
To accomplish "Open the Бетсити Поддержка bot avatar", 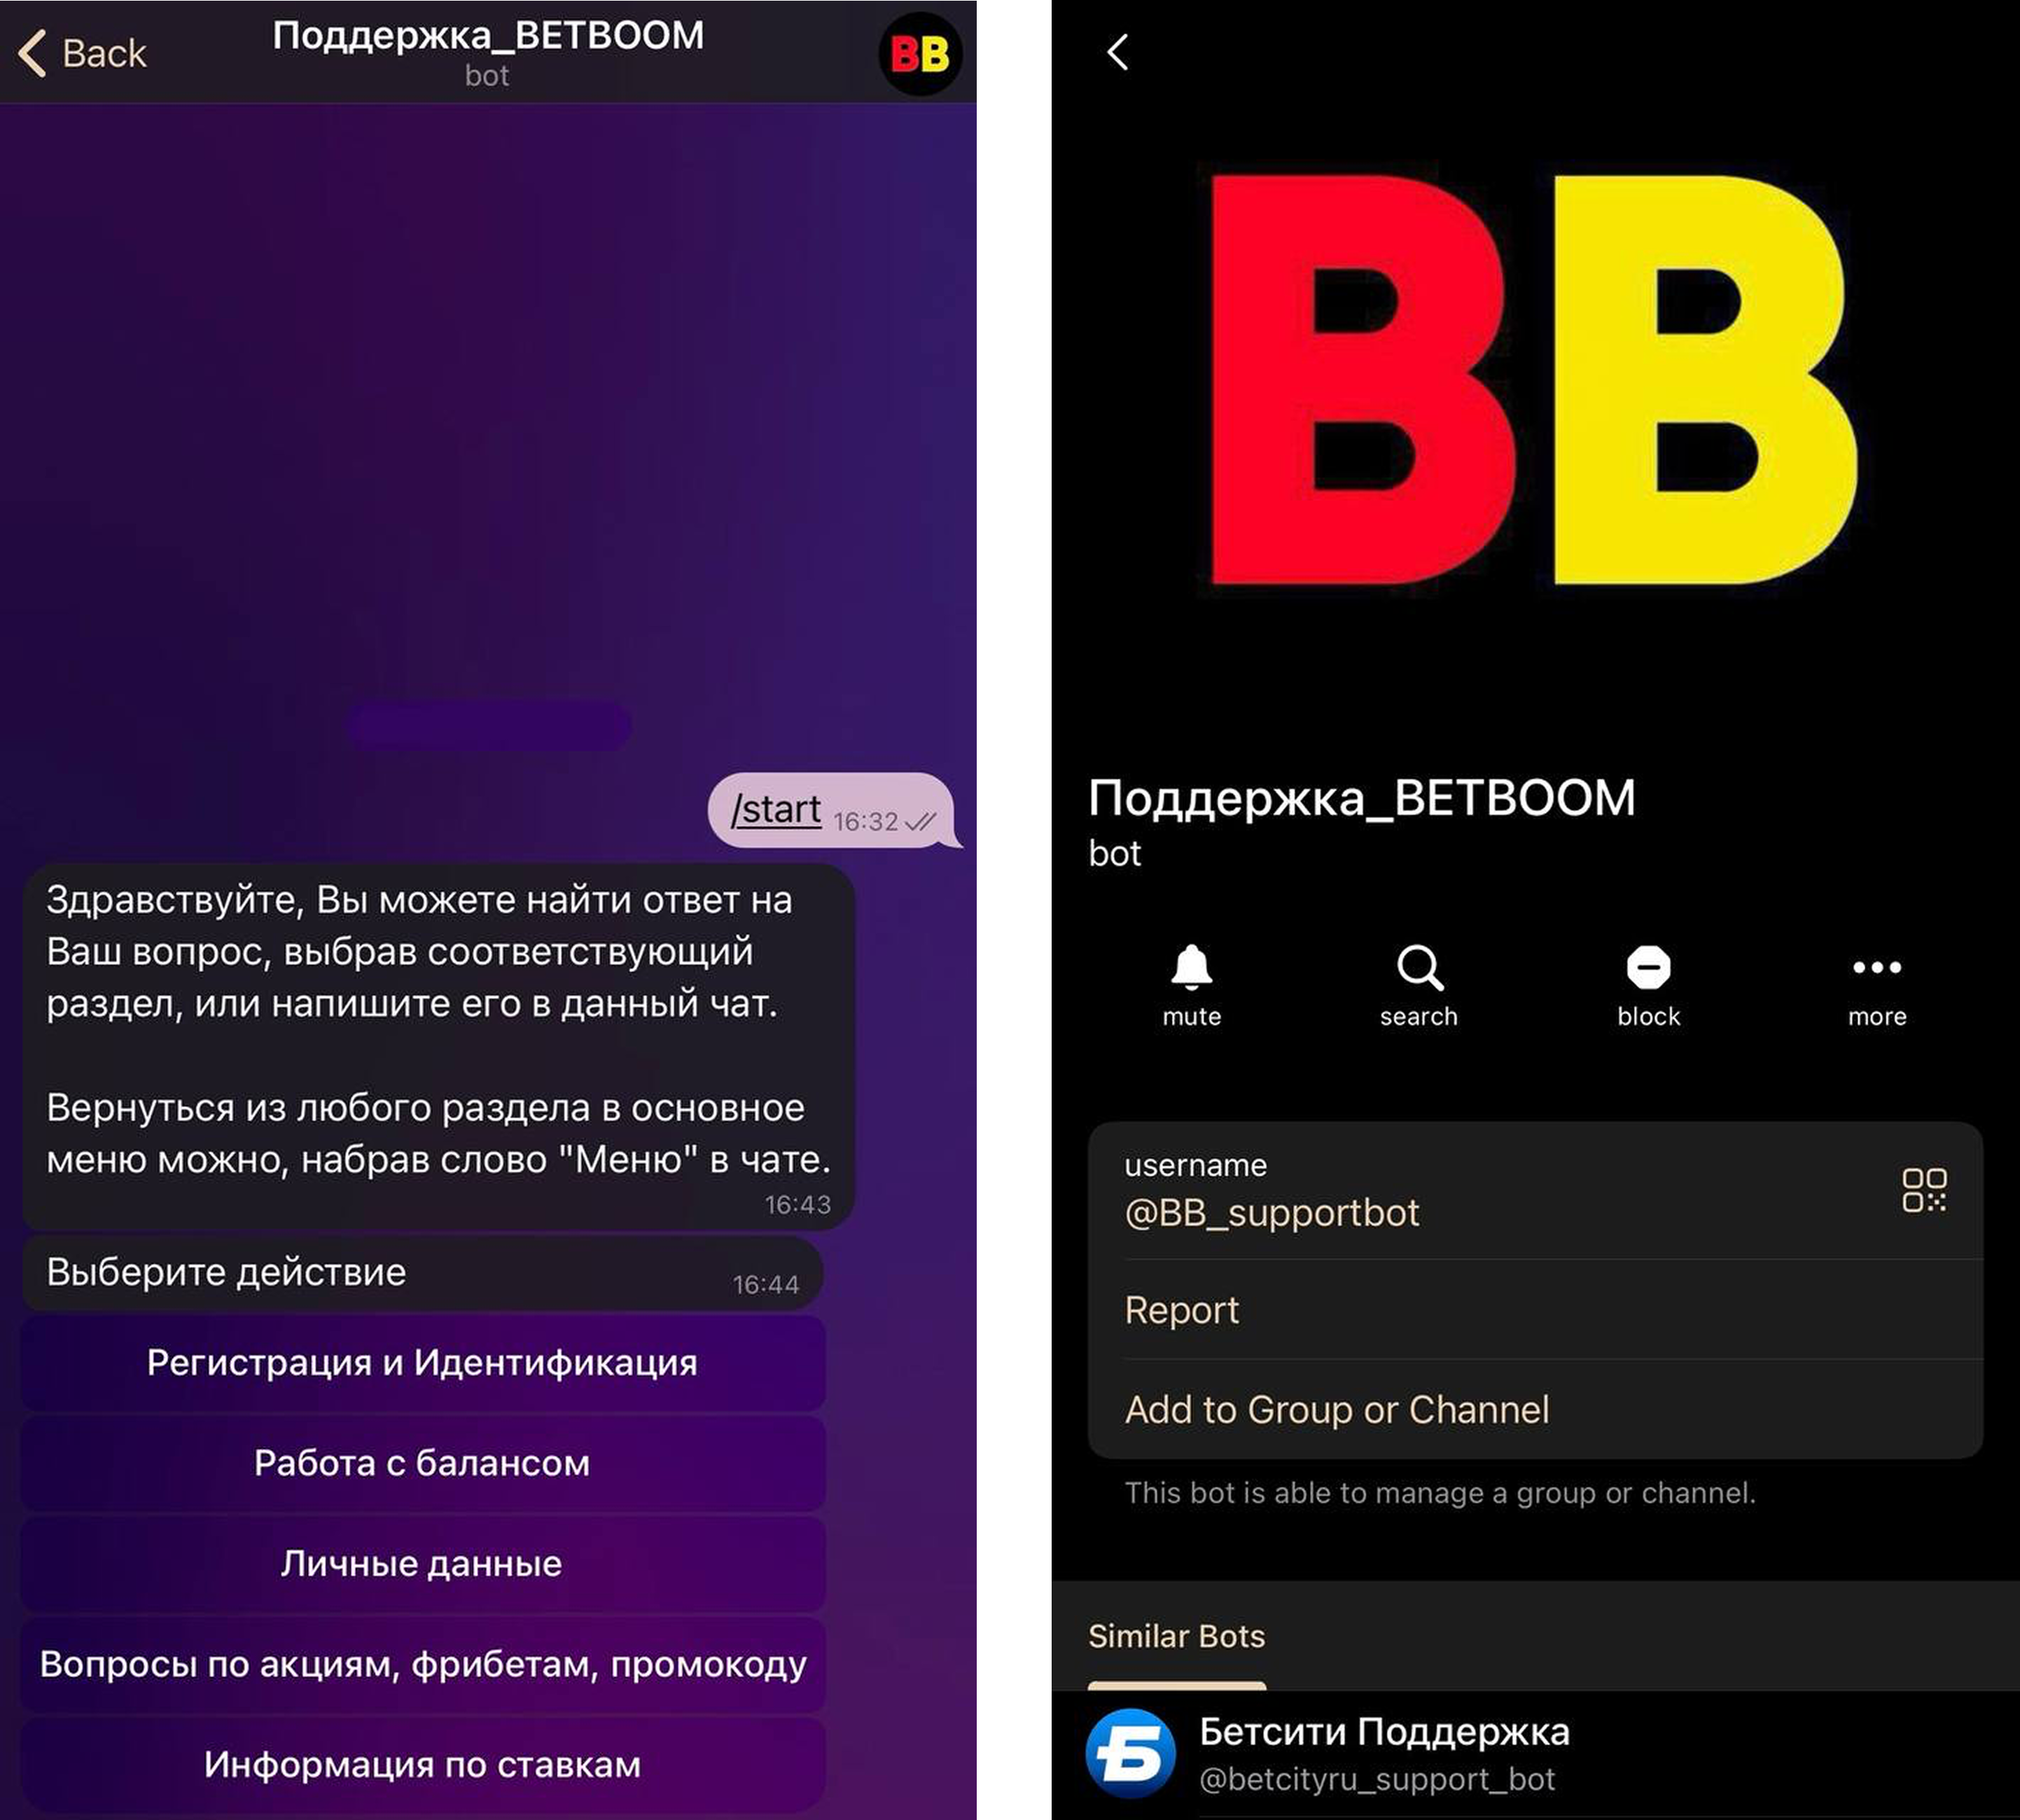I will tap(1131, 1753).
